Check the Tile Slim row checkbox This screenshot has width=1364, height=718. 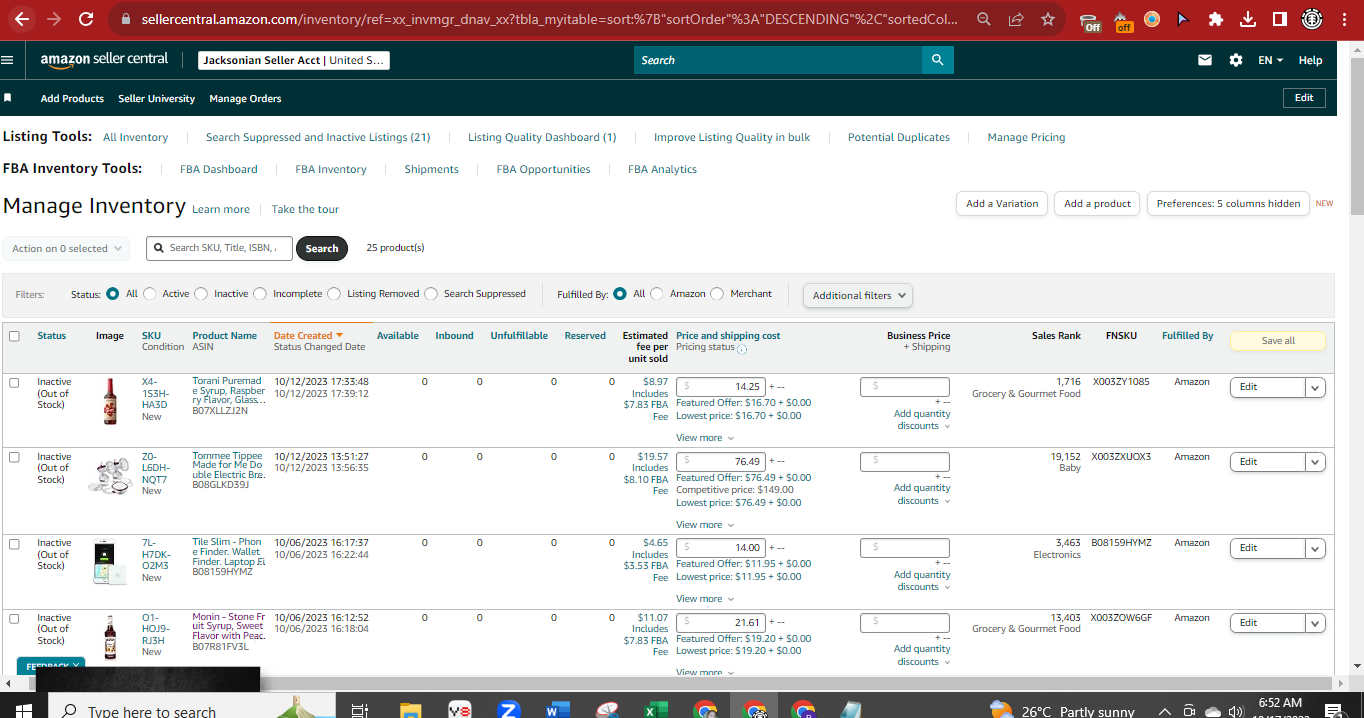pyautogui.click(x=14, y=544)
